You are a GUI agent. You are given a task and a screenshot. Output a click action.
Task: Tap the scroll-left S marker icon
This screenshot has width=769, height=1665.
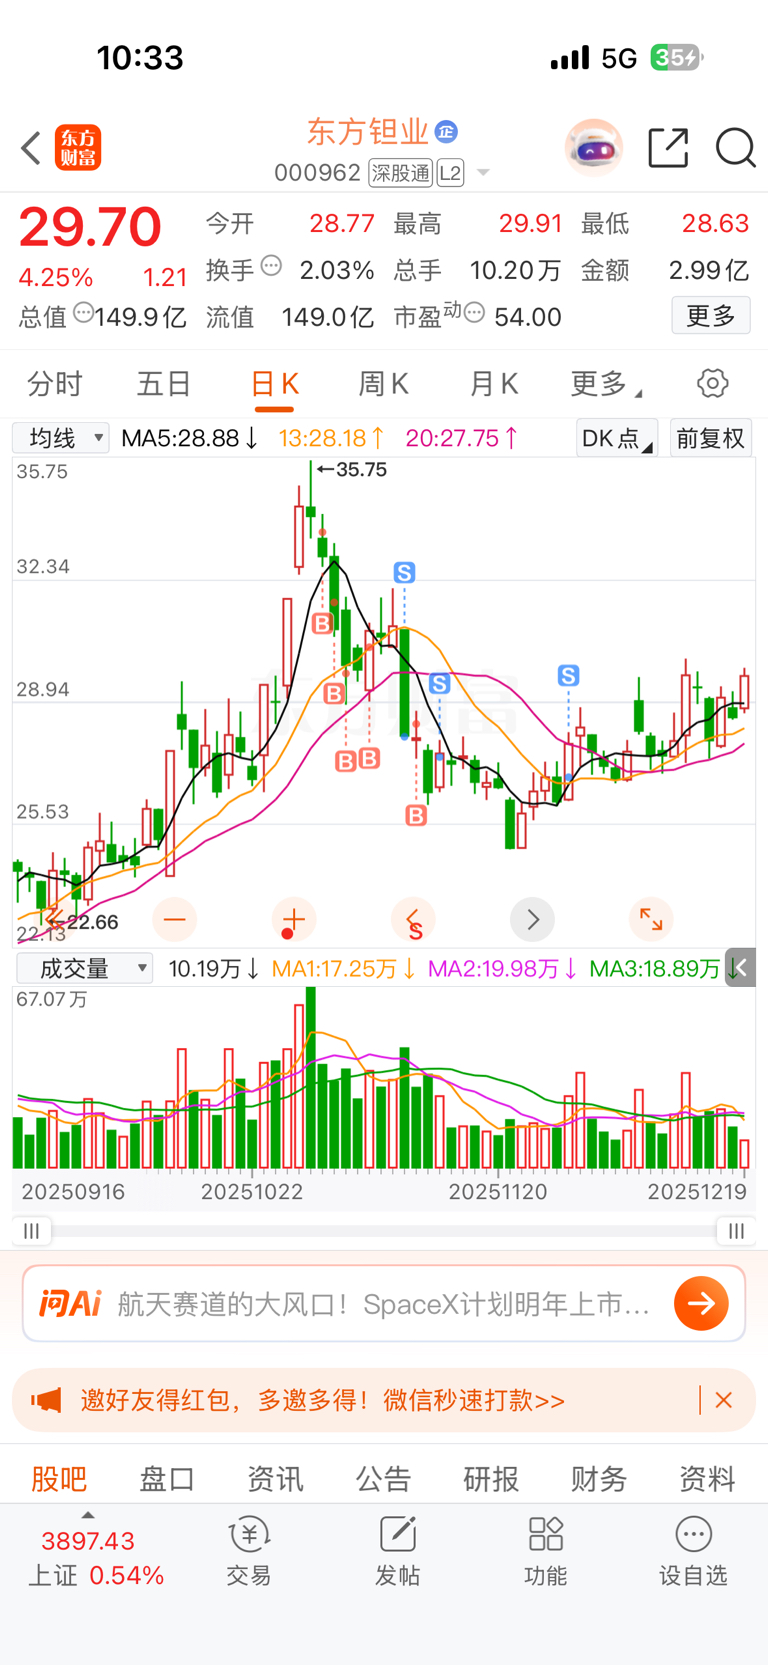coord(413,920)
